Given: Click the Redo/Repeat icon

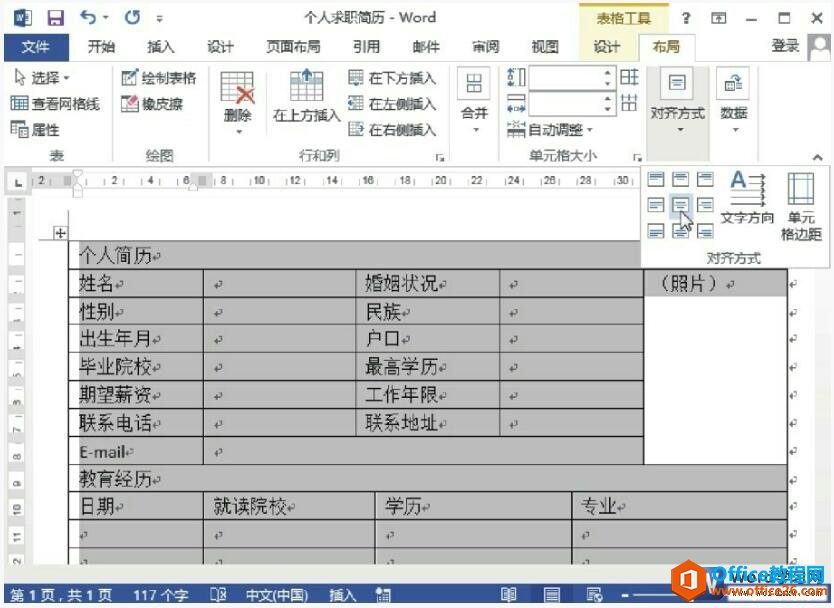Looking at the screenshot, I should 132,18.
